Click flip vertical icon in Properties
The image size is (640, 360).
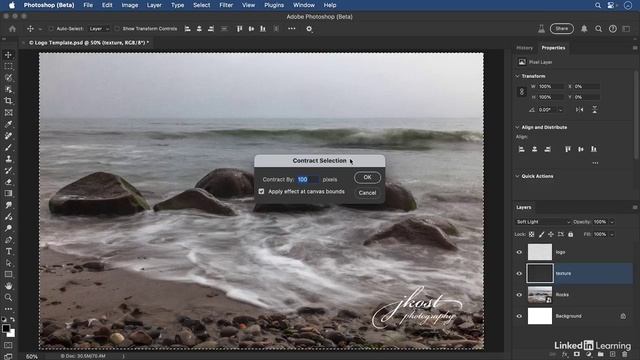point(595,109)
